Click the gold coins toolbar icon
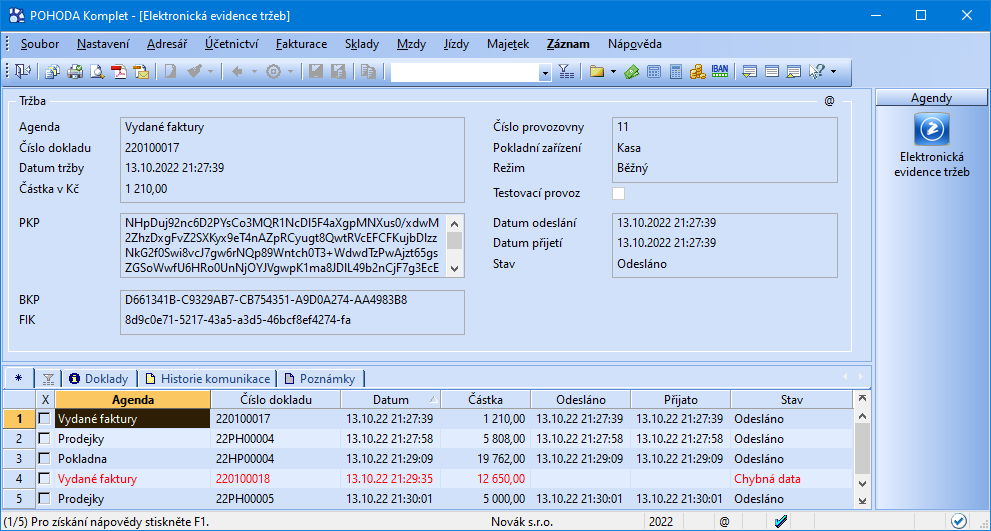 coord(698,71)
